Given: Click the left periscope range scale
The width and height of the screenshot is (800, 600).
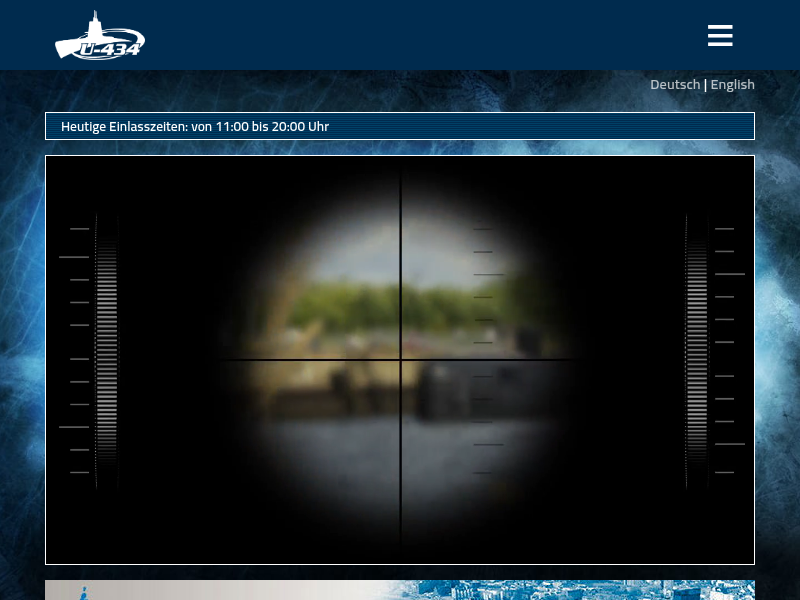Looking at the screenshot, I should 105,350.
